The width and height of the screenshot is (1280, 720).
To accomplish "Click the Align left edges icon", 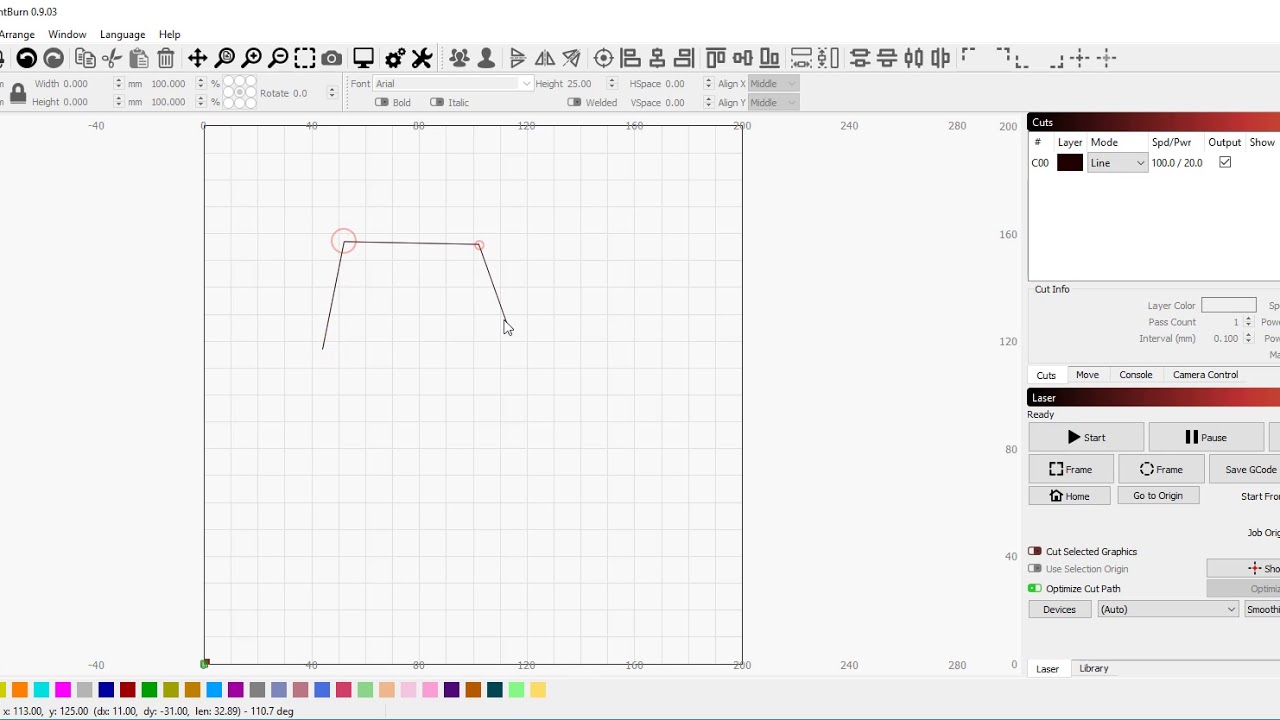I will tap(630, 59).
